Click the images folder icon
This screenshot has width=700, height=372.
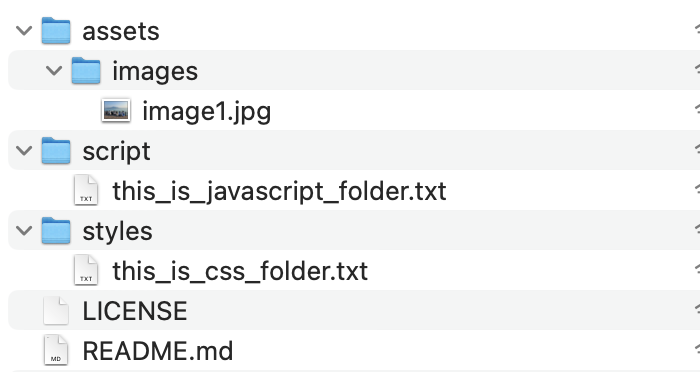tap(86, 71)
